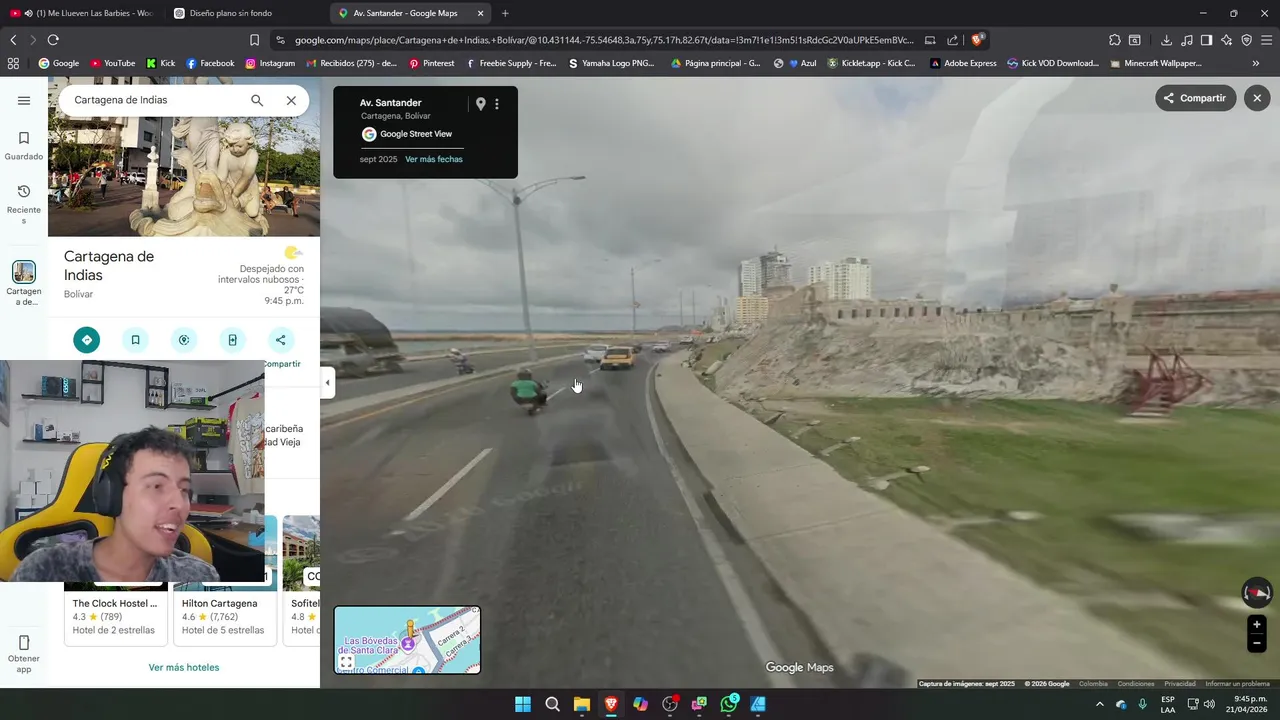1280x720 pixels.
Task: Click Informar un problema footer link
Action: point(1237,684)
